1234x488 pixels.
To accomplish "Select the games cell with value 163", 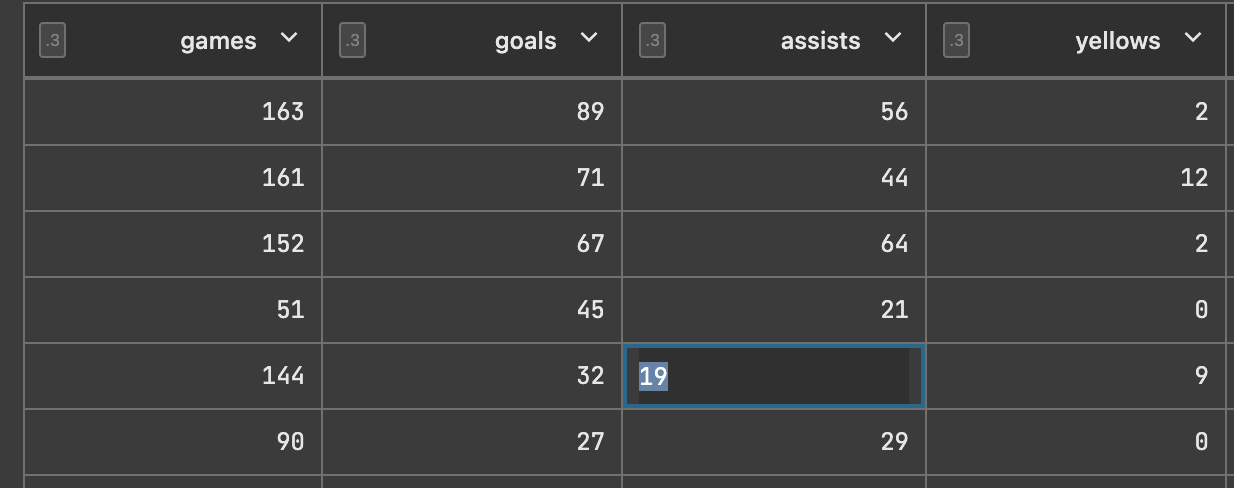I will pyautogui.click(x=173, y=111).
